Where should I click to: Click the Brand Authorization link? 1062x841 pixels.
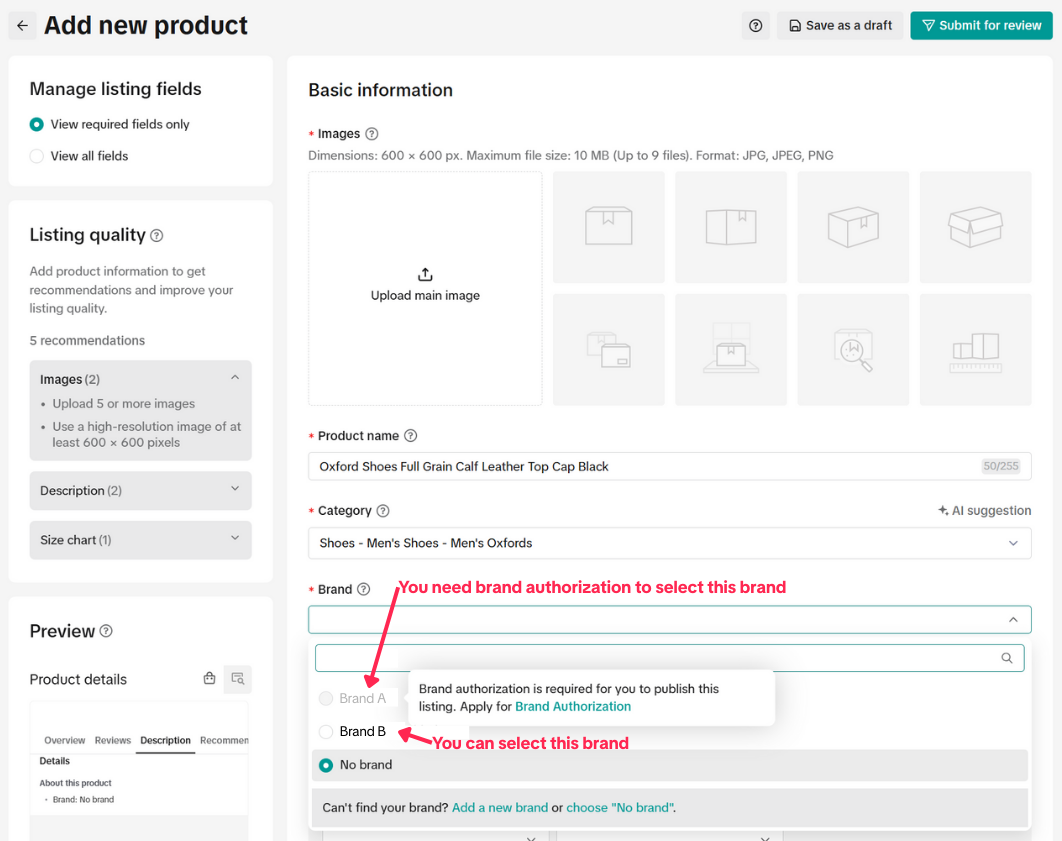pos(573,706)
